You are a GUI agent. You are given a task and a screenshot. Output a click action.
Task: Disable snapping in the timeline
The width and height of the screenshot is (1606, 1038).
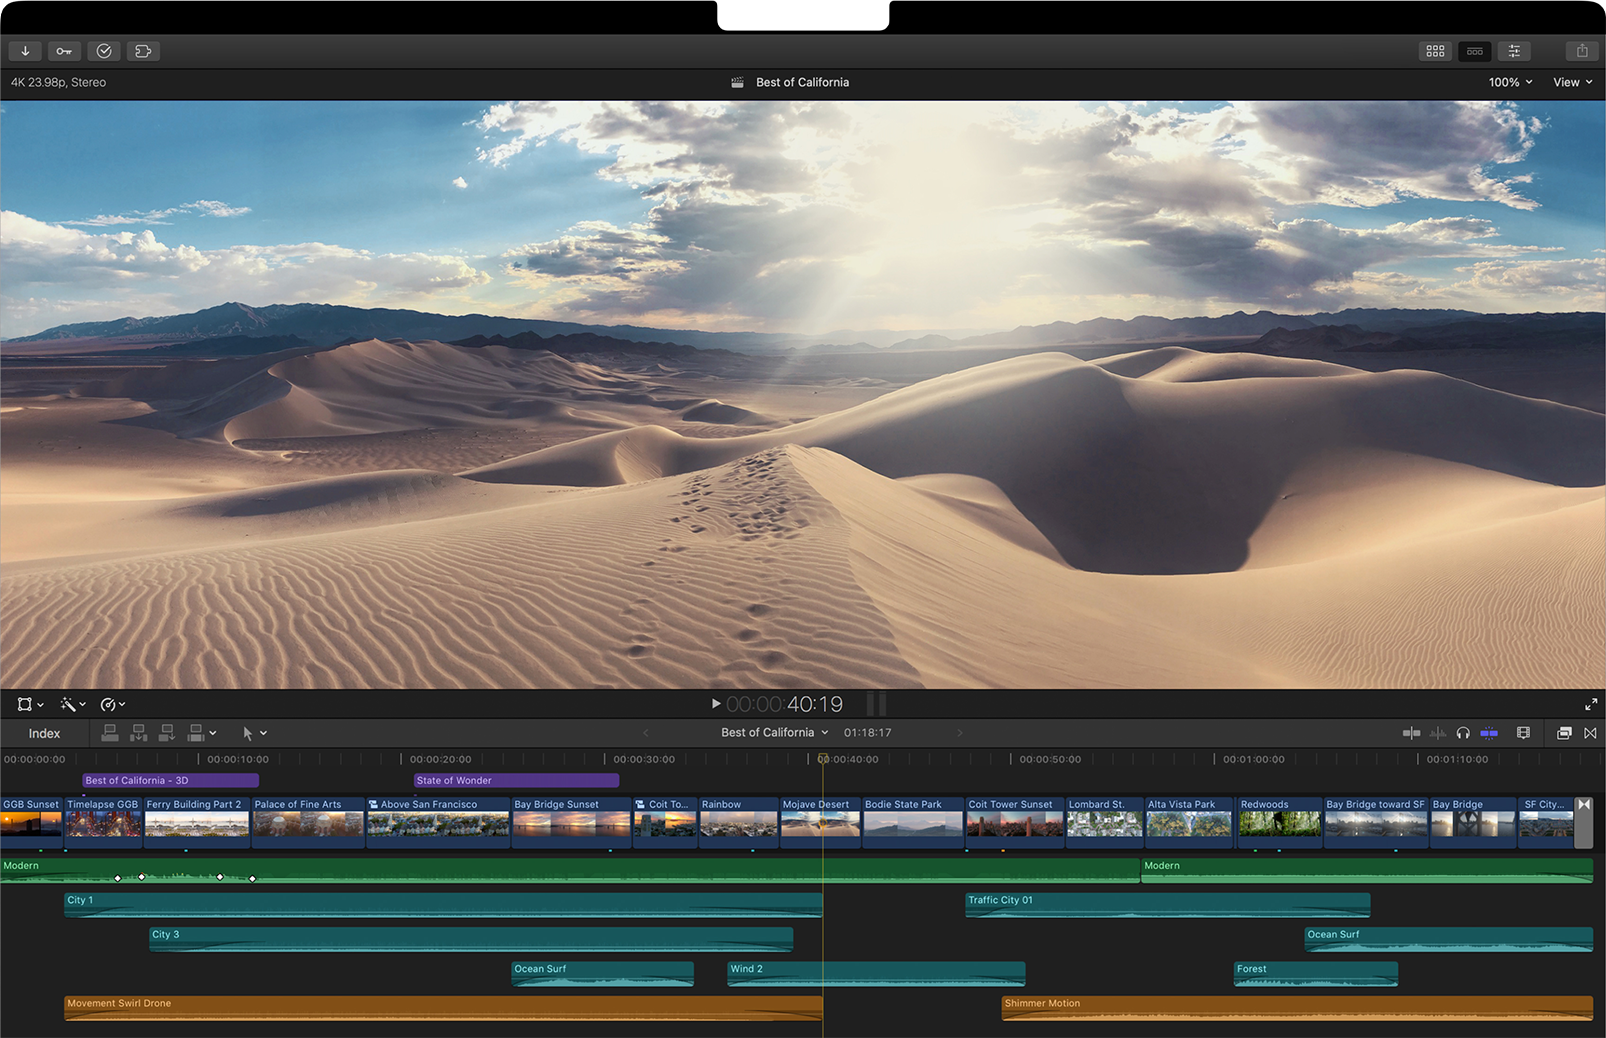tap(1489, 733)
